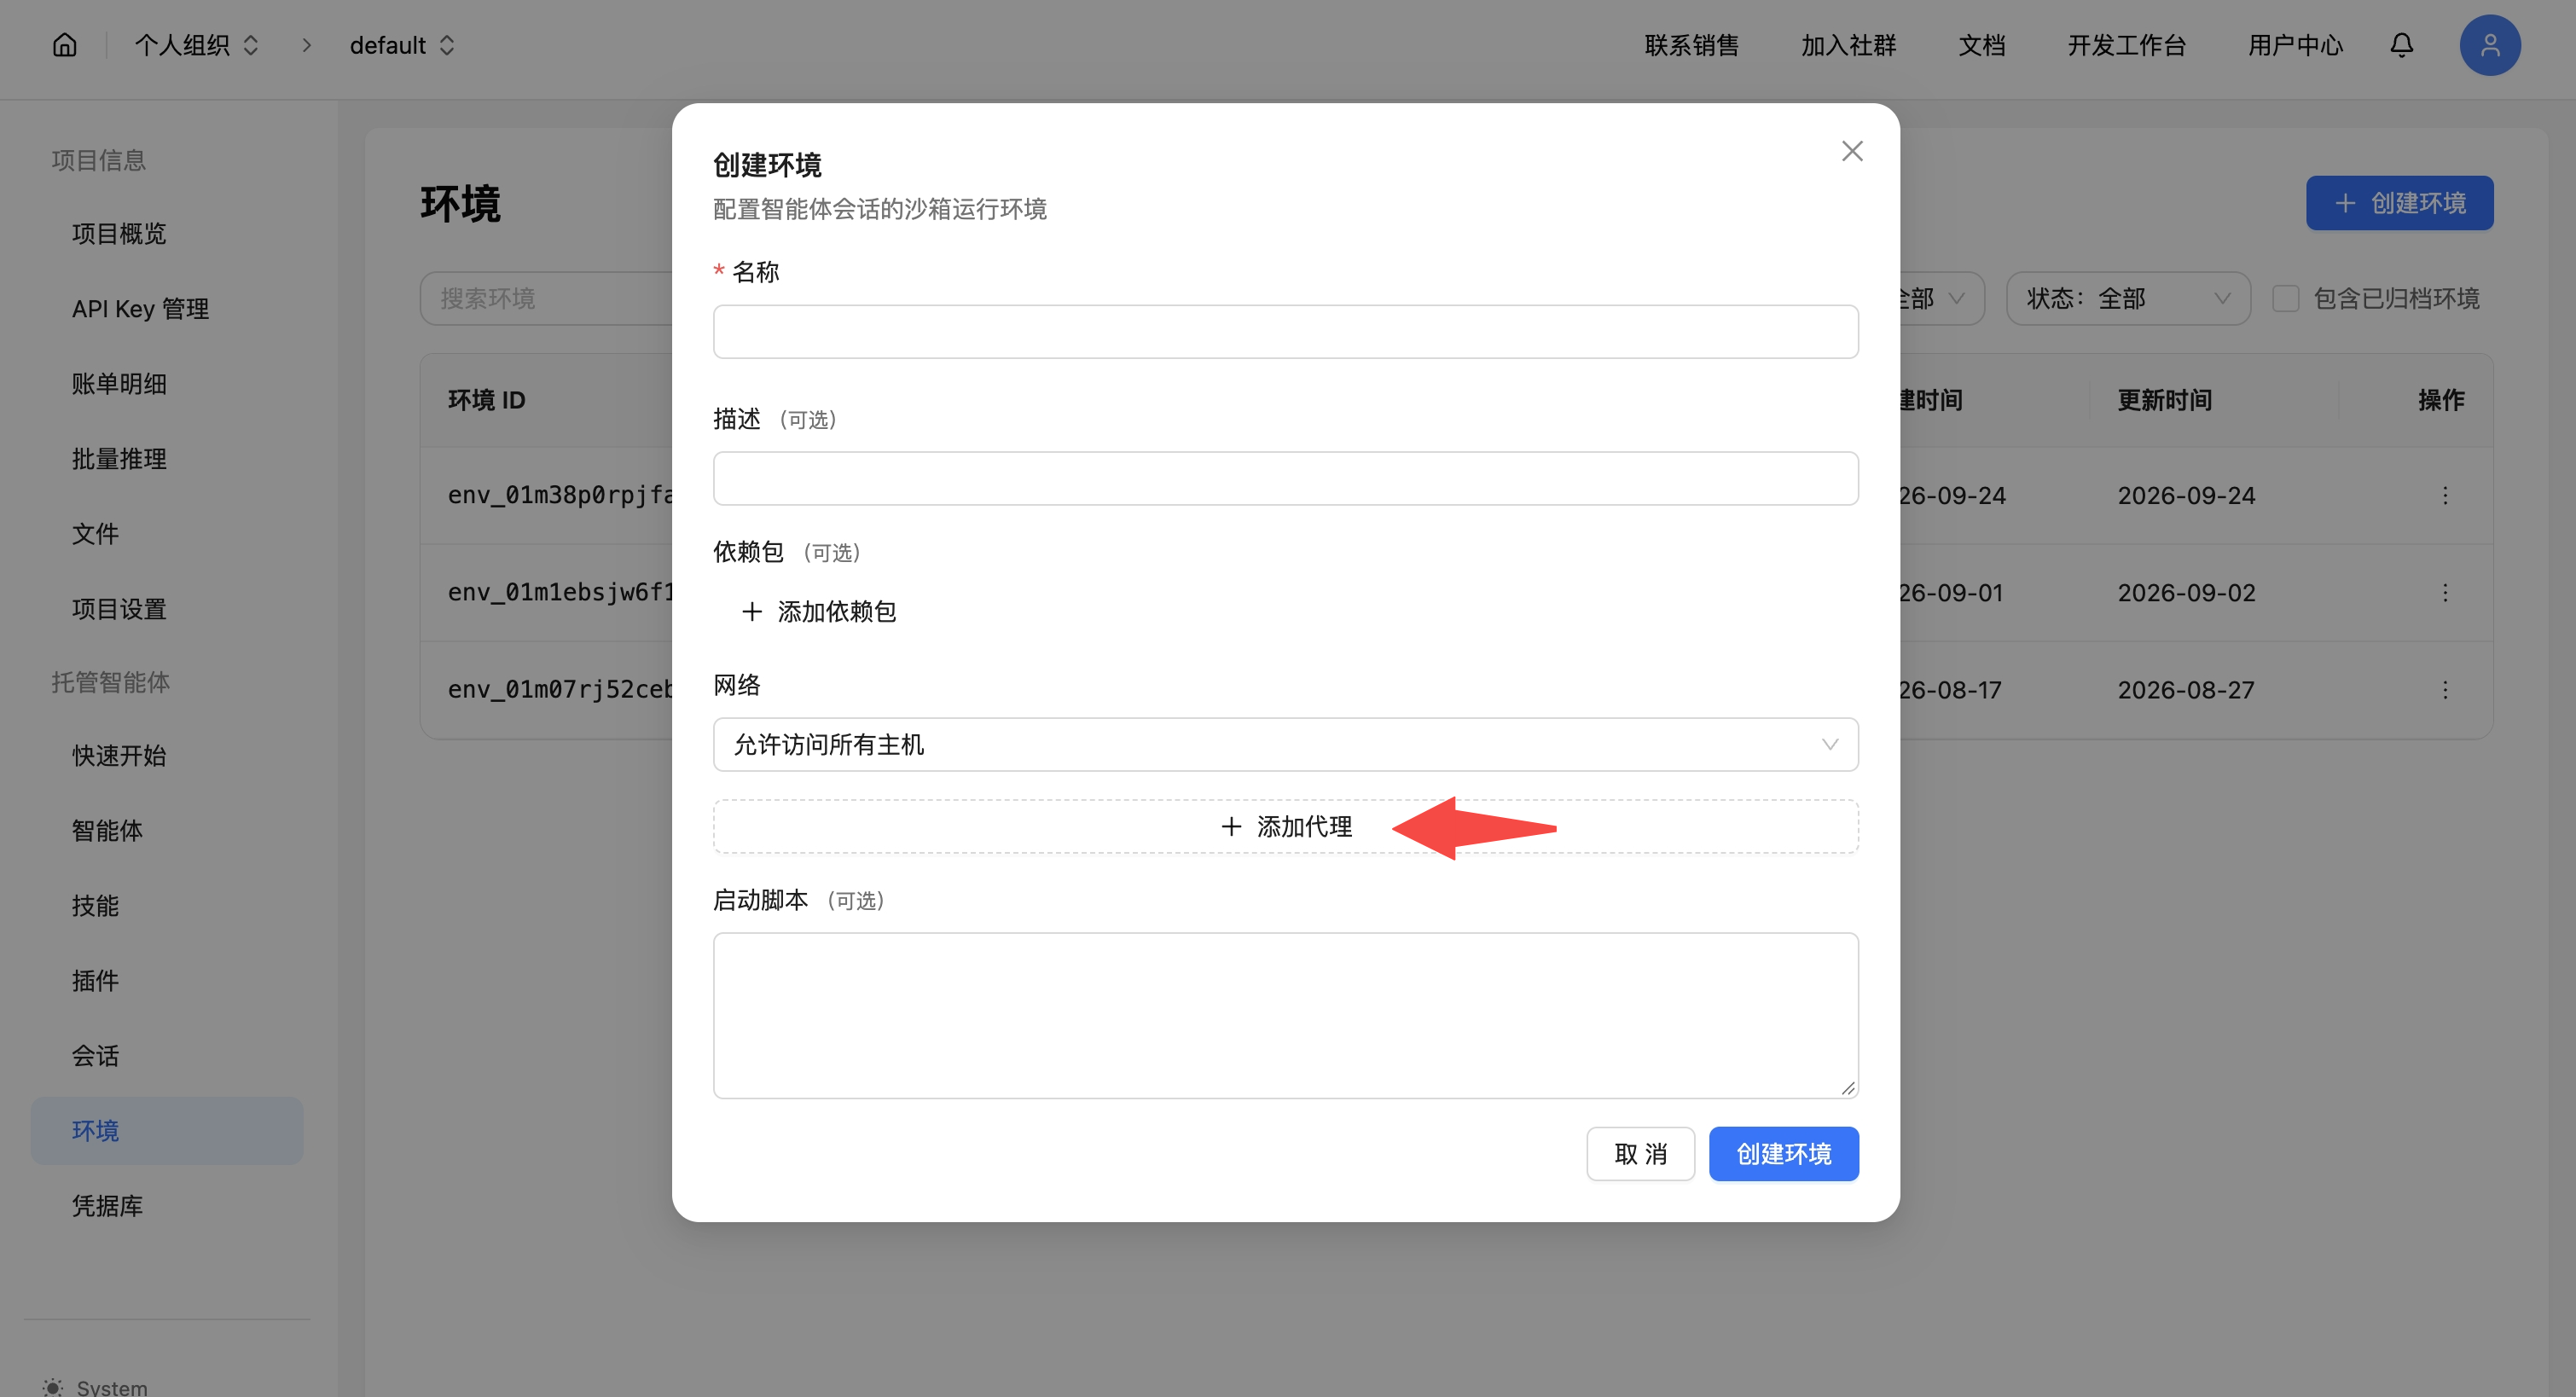Image resolution: width=2576 pixels, height=1397 pixels.
Task: Click 添加依赖包 button
Action: point(818,612)
